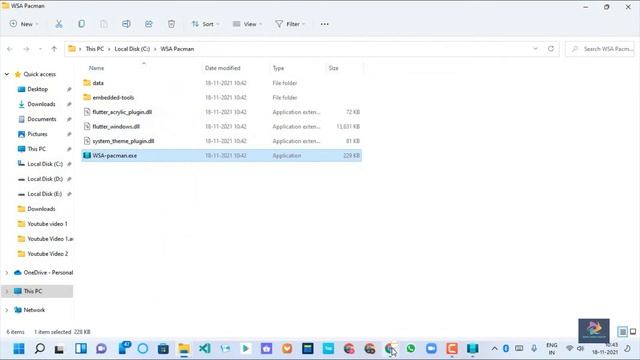
Task: Launch Visual Studio Code from taskbar
Action: point(204,349)
